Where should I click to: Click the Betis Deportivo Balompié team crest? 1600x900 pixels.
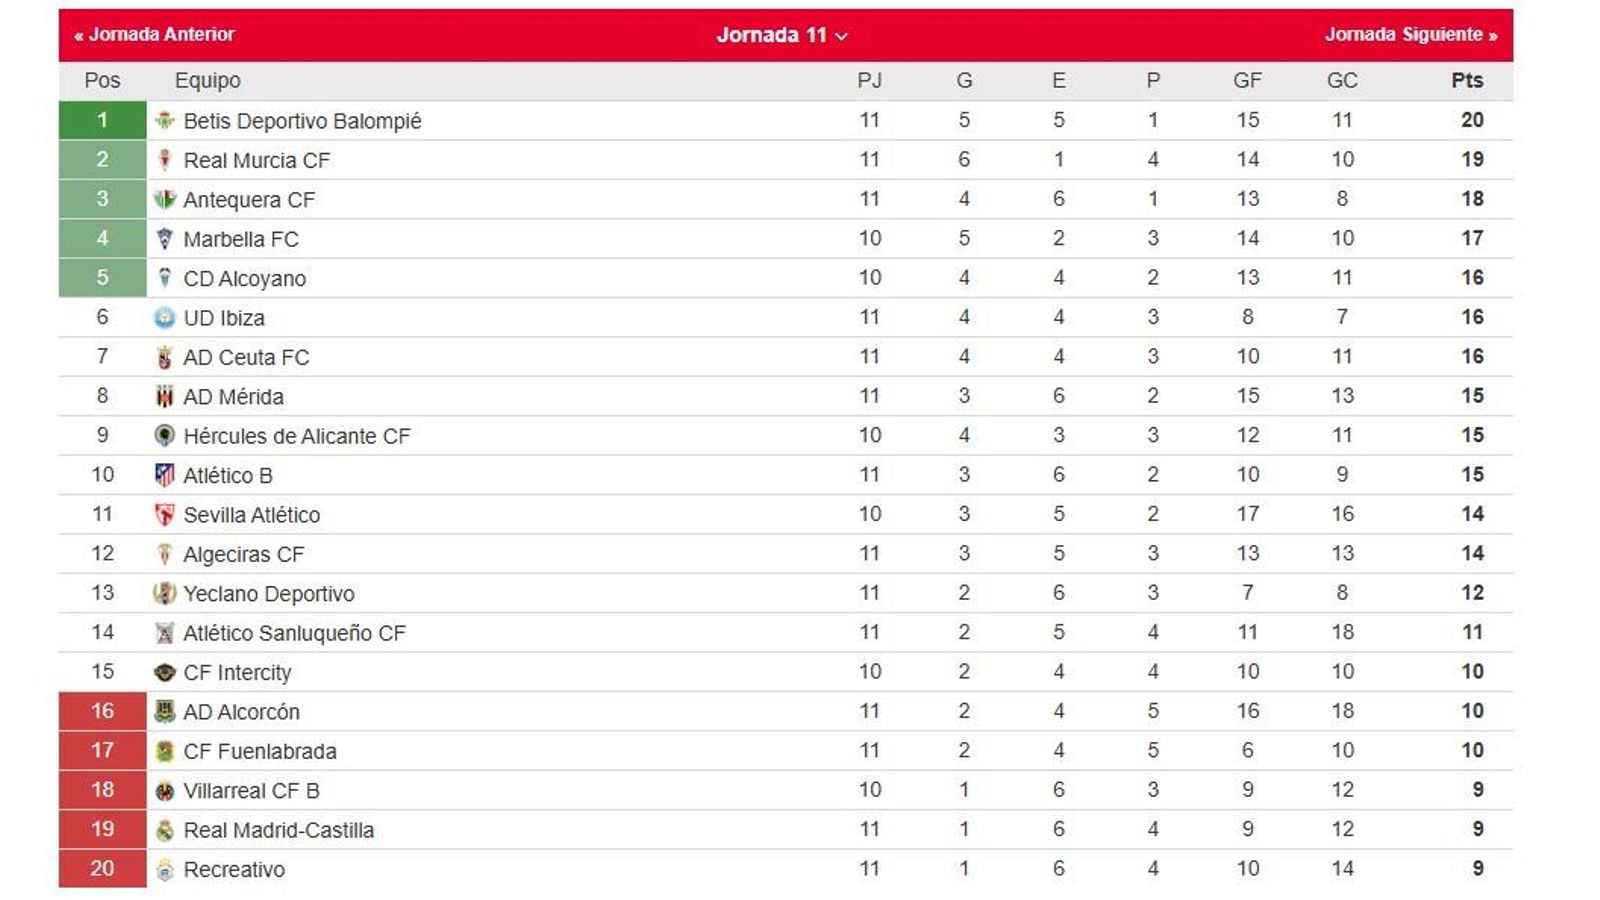point(165,119)
